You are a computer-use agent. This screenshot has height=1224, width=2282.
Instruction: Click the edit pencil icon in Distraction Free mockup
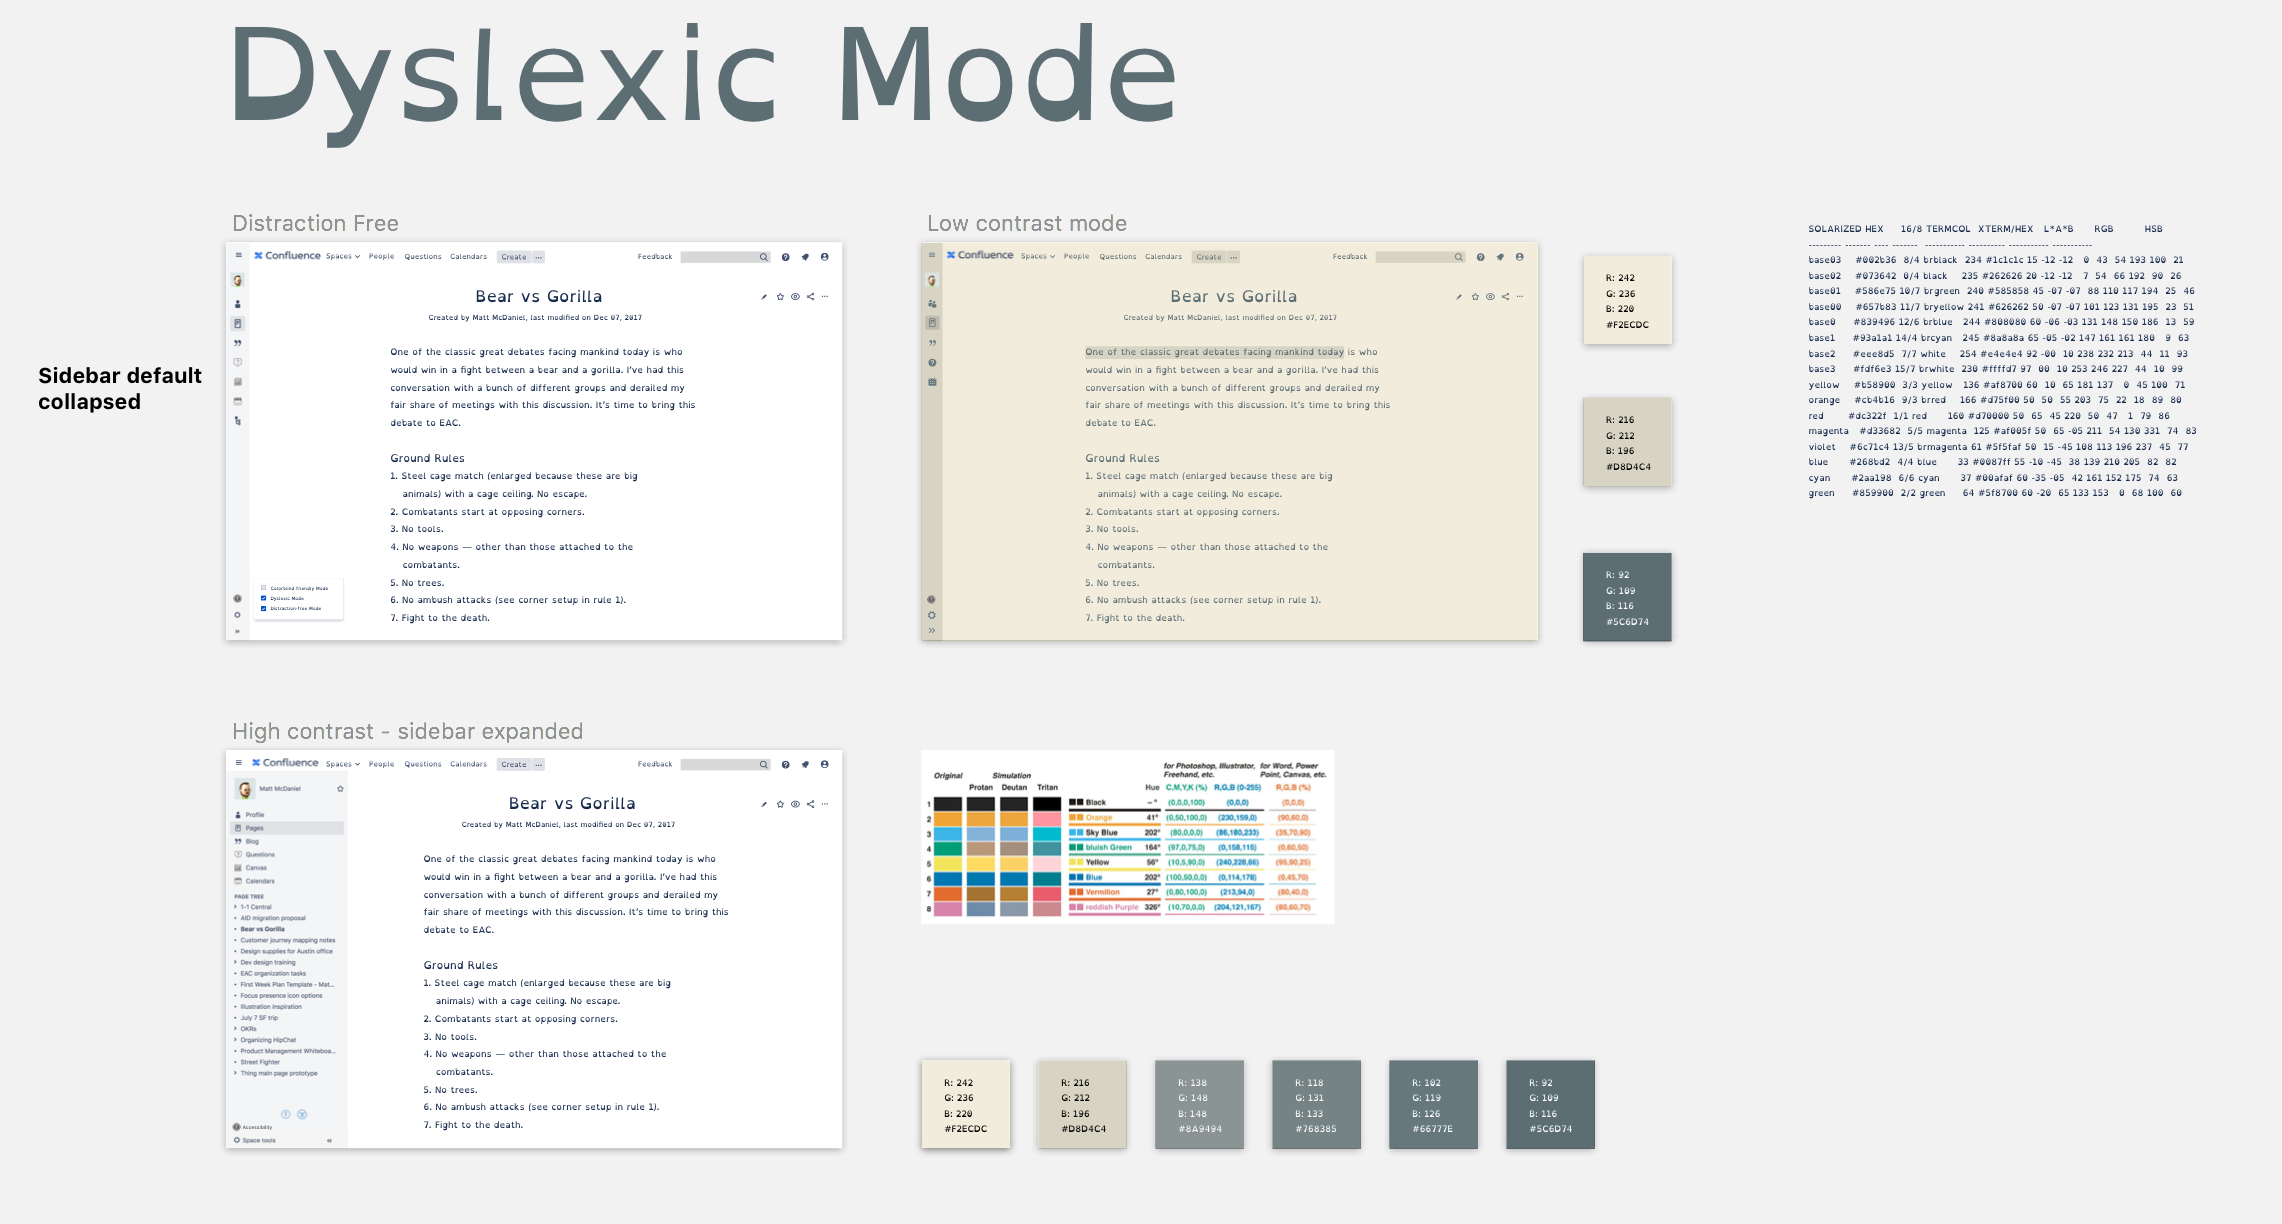click(x=764, y=297)
